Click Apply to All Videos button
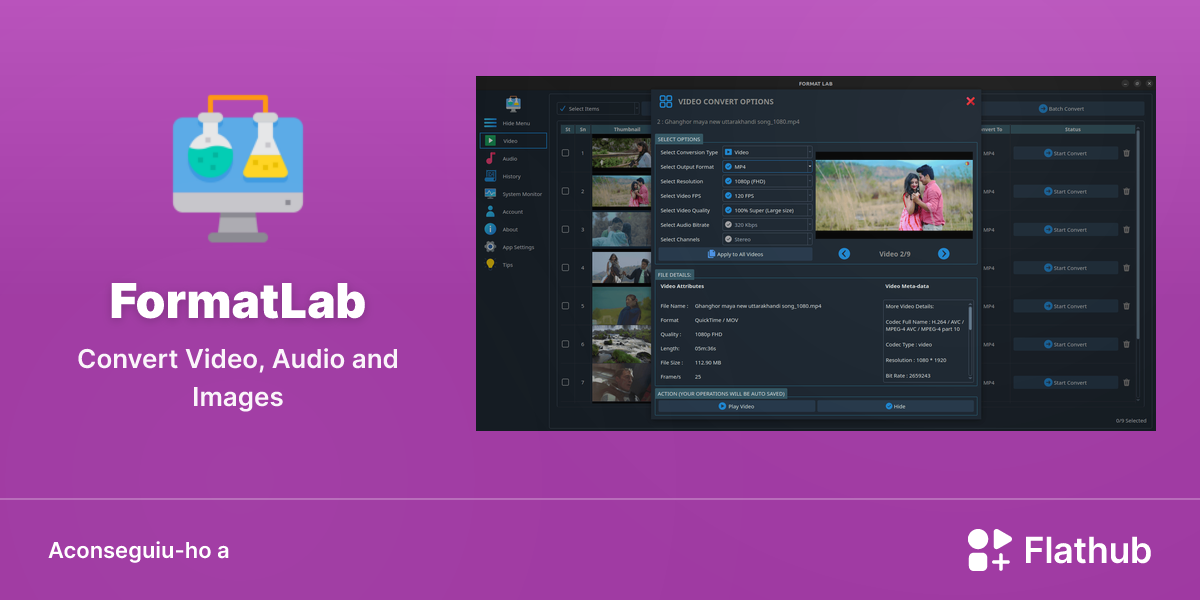Screen dimensions: 1200x600 click(735, 254)
